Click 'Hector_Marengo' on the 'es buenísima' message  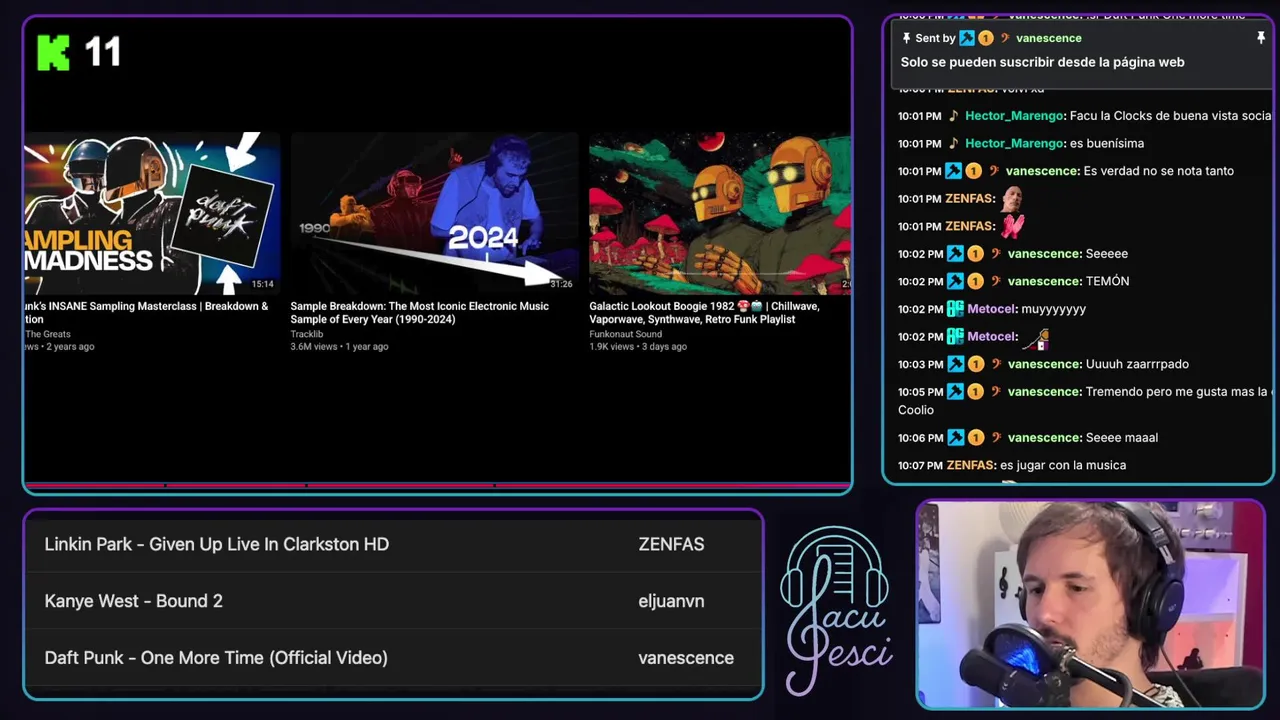point(1013,143)
